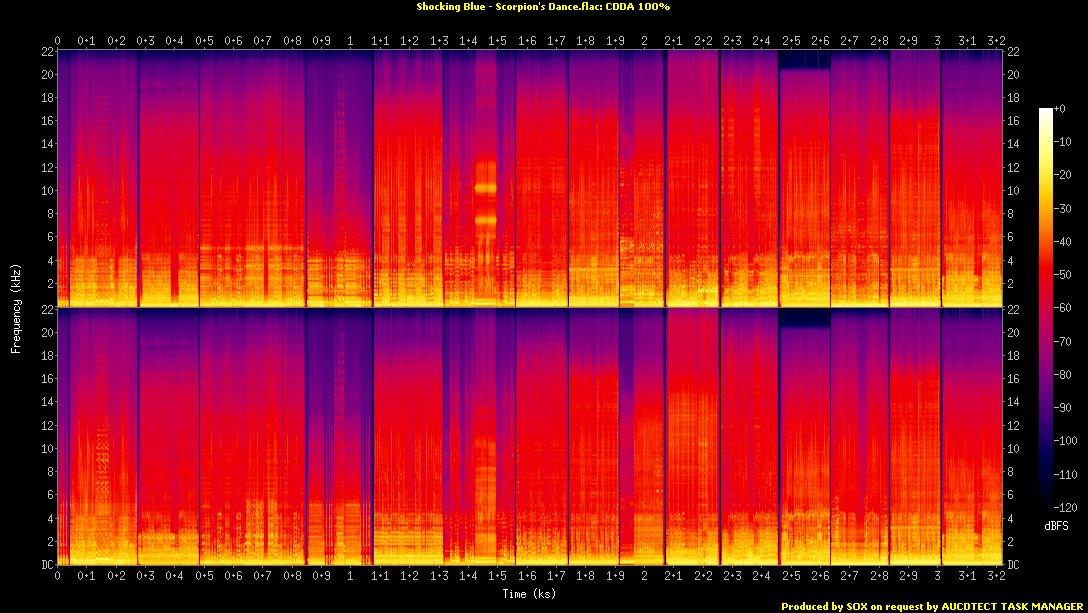The height and width of the screenshot is (613, 1088).
Task: Click the "3" tick on the bottom time axis
Action: pos(937,576)
